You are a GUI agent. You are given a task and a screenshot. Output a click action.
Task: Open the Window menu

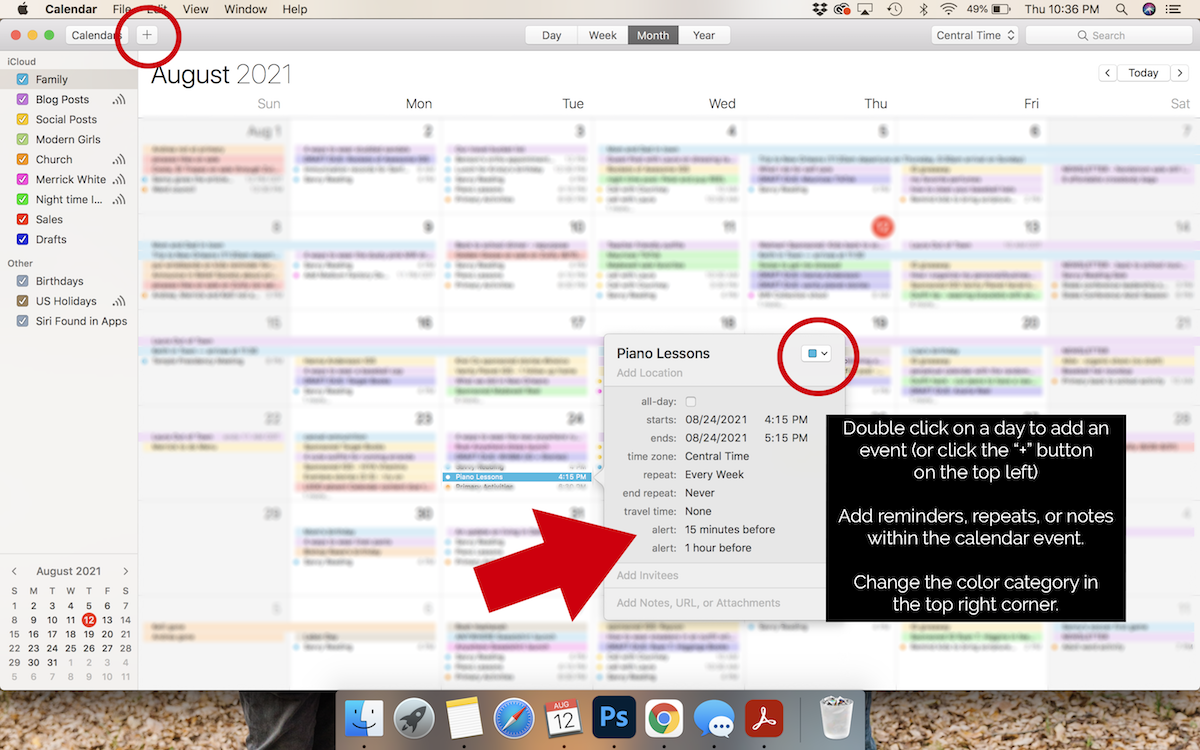coord(245,9)
